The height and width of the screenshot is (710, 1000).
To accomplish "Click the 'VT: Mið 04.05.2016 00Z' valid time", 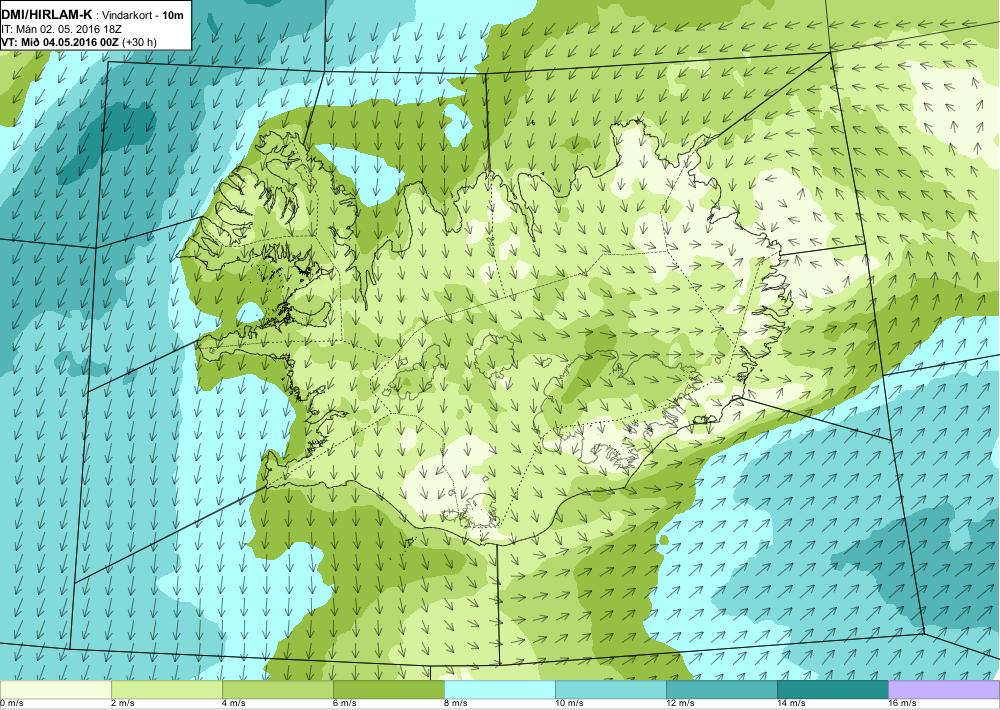I will [x=60, y=42].
